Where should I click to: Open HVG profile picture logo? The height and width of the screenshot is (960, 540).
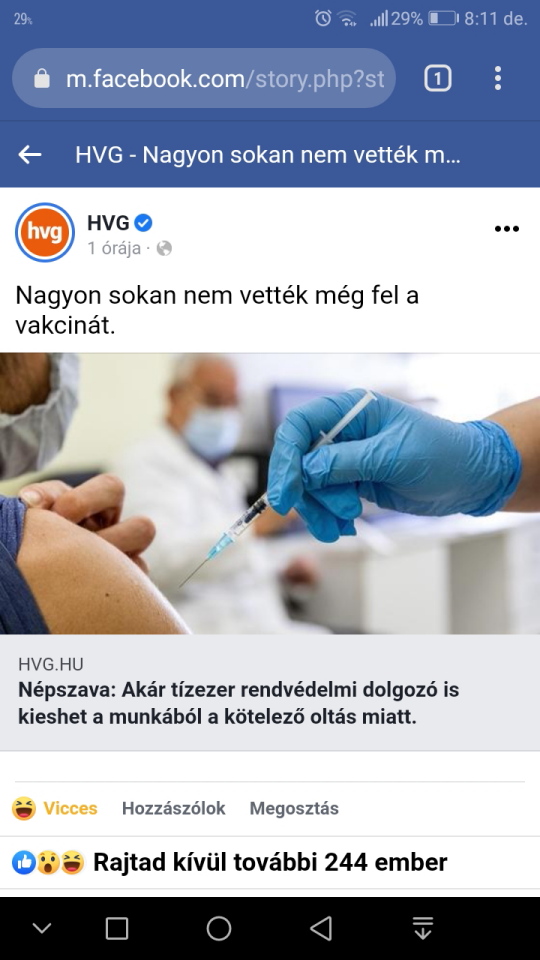click(45, 232)
